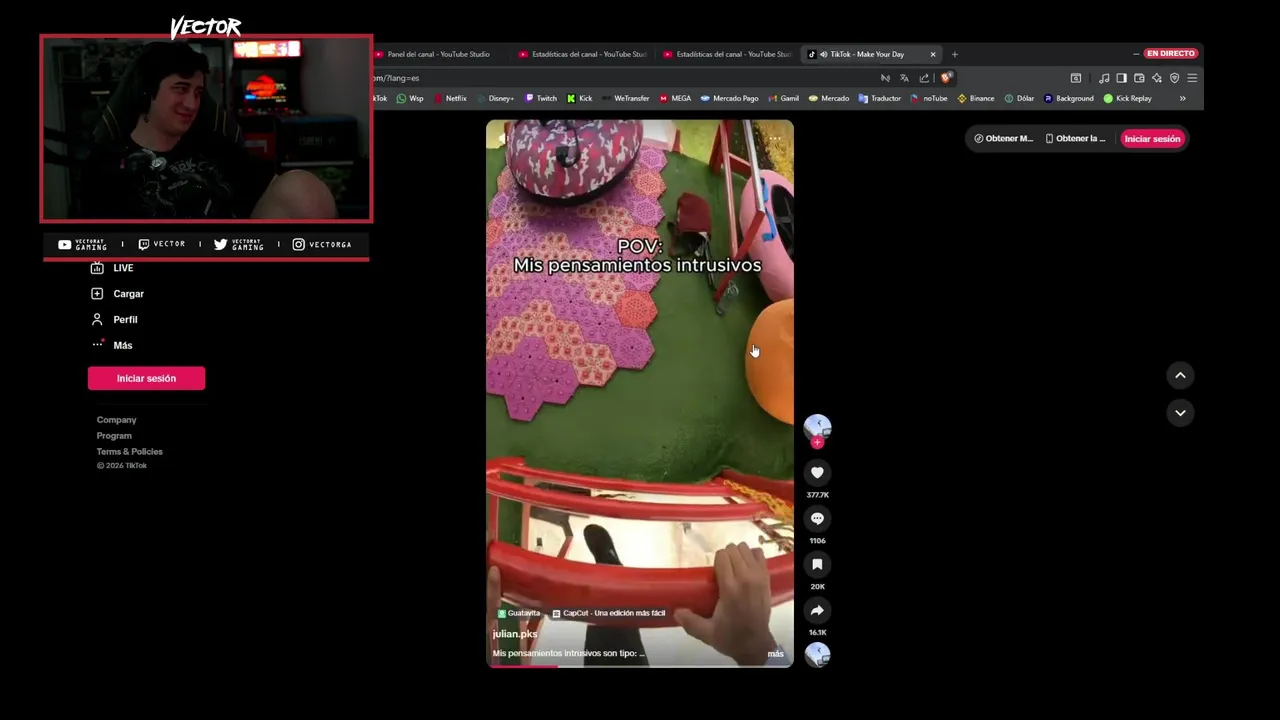Image resolution: width=1280 pixels, height=720 pixels.
Task: Open three-dot options on the video
Action: 775,138
